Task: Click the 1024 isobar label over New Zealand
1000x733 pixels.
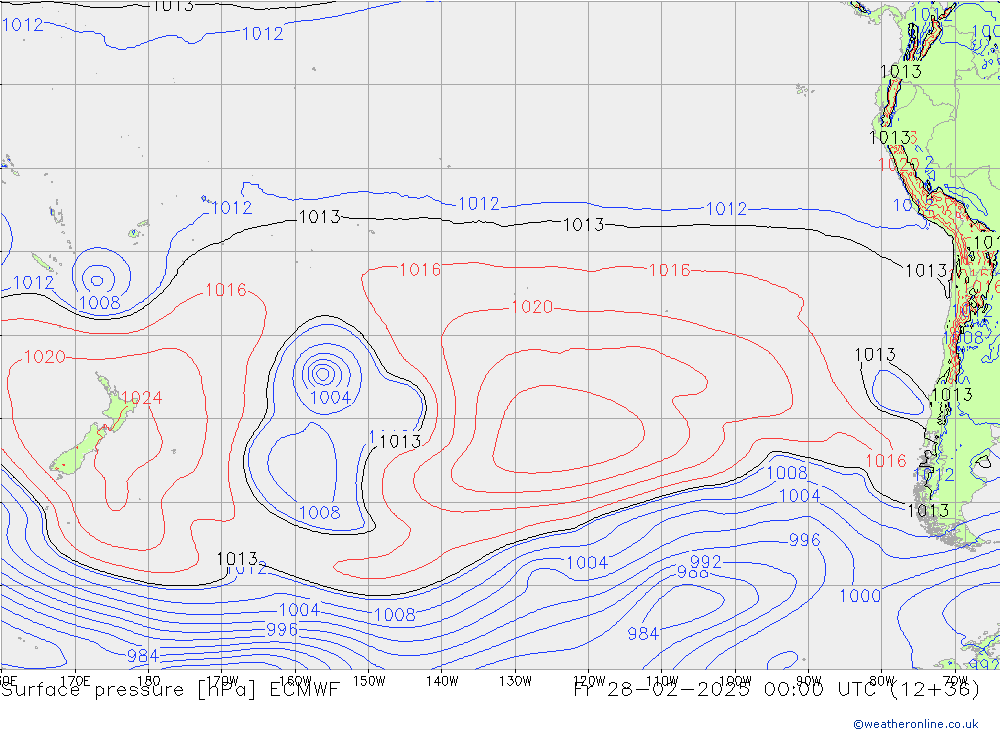Action: tap(142, 398)
